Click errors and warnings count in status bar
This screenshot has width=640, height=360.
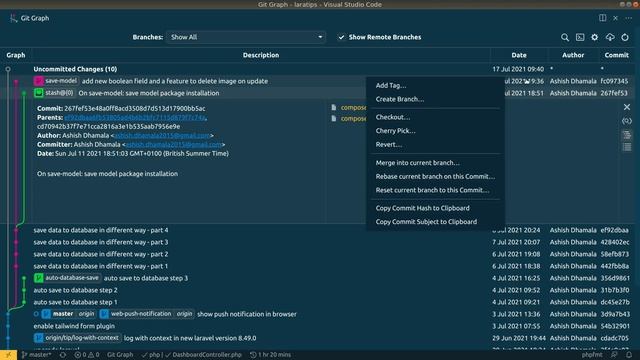pos(87,355)
